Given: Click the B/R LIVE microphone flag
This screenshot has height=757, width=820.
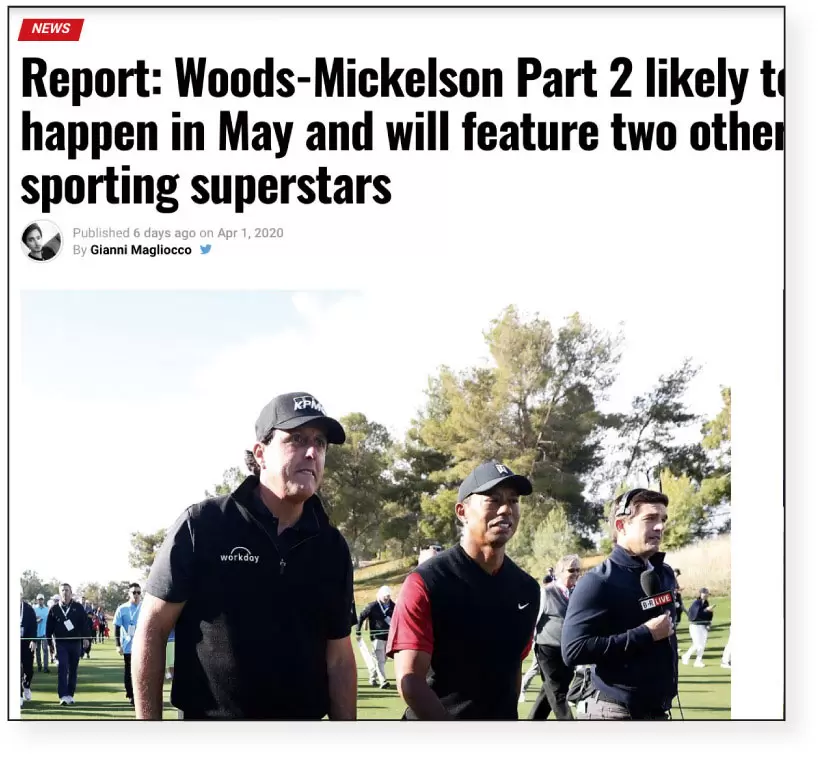Looking at the screenshot, I should 656,601.
